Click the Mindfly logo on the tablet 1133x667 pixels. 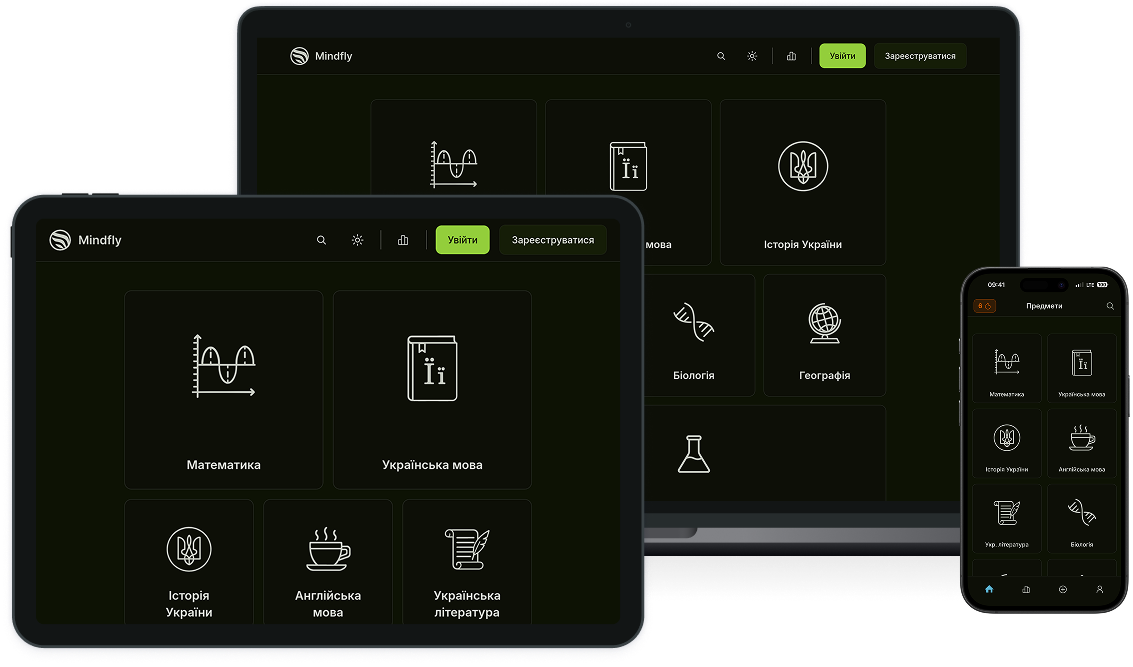86,240
